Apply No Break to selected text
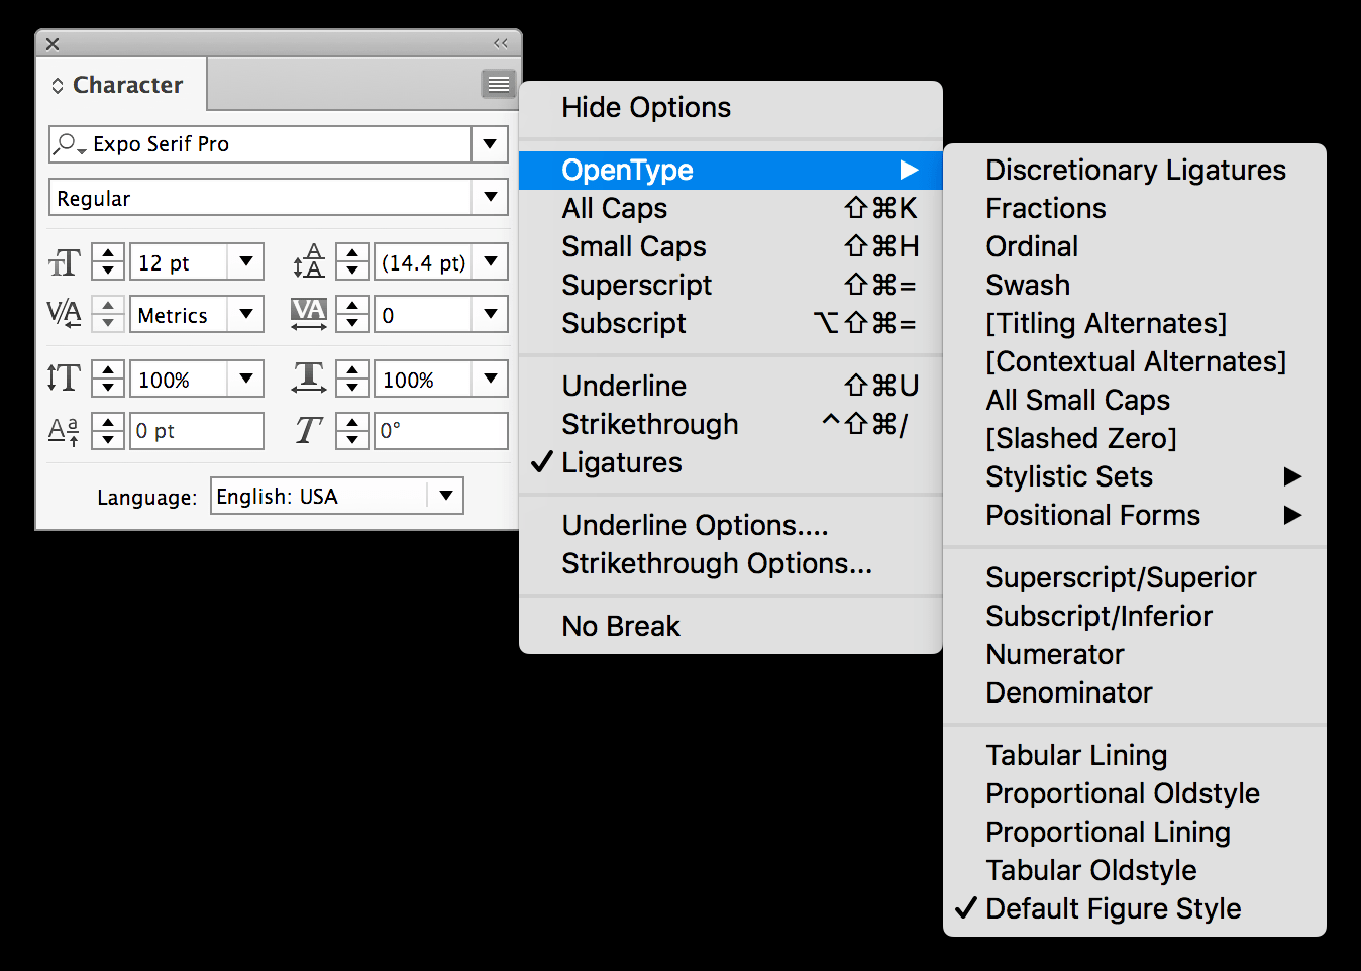The height and width of the screenshot is (971, 1361). click(x=620, y=625)
